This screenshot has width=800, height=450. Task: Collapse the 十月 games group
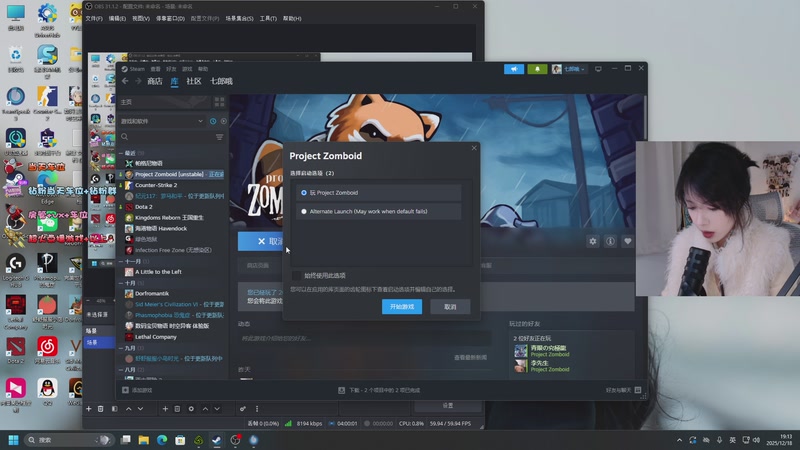point(121,283)
